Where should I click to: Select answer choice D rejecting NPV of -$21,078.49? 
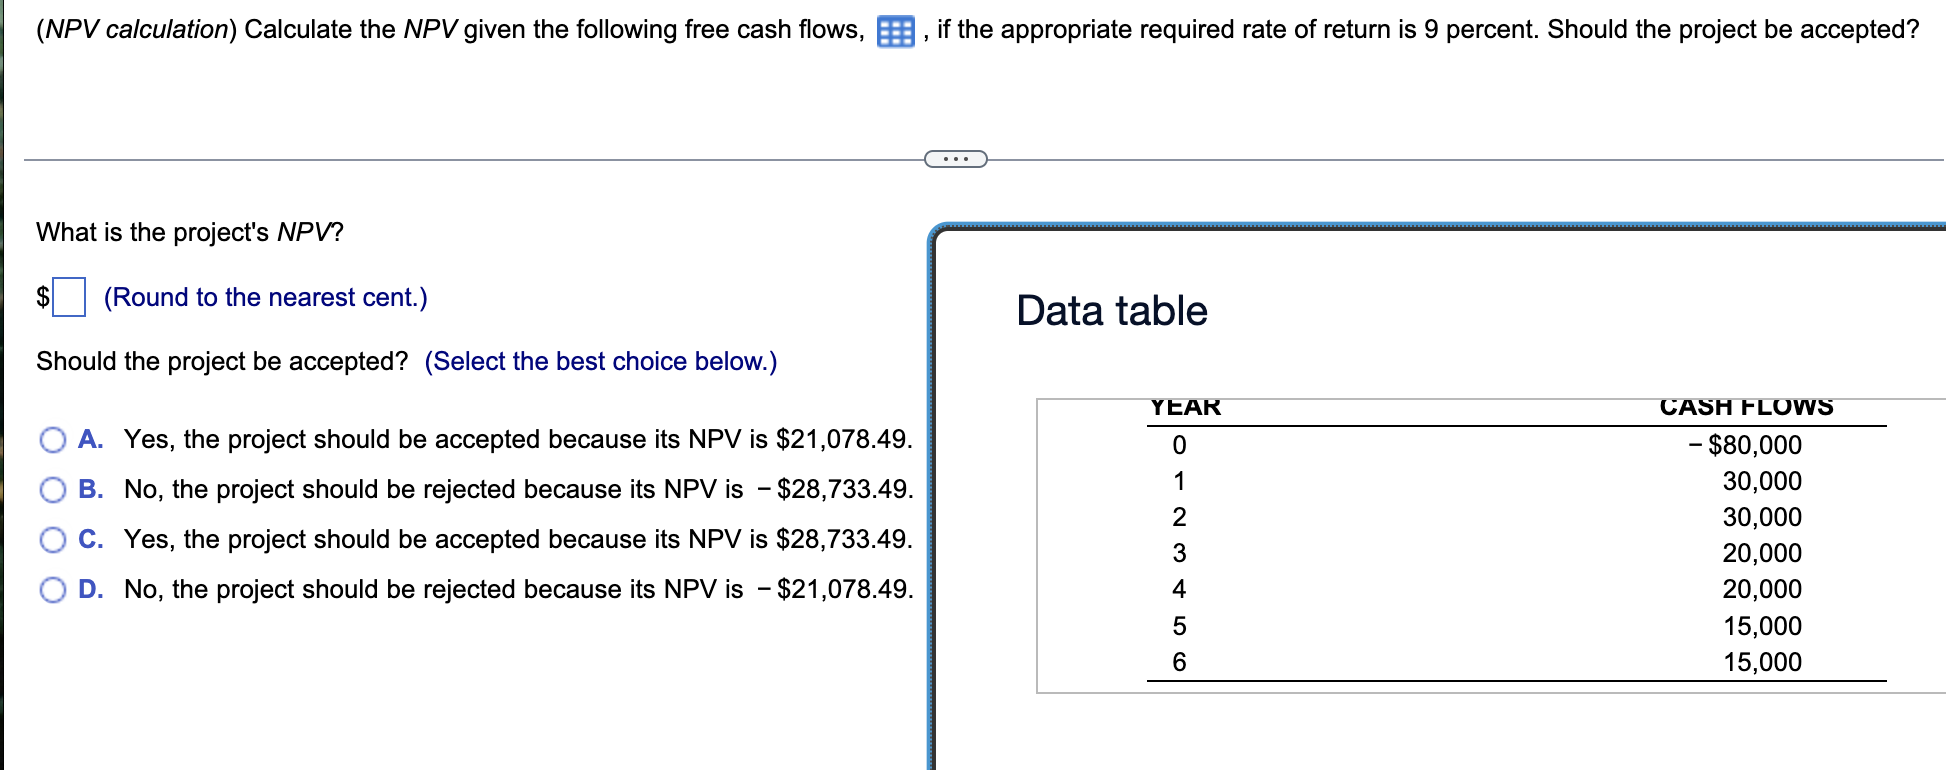click(x=52, y=590)
